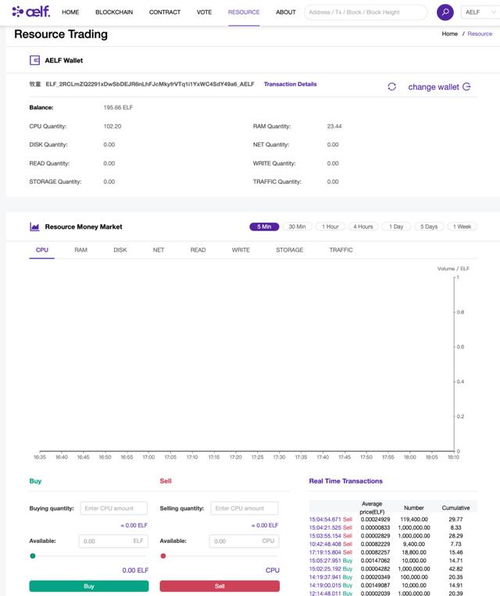Open the BLOCKCHAIN menu
The image size is (500, 596).
click(114, 12)
